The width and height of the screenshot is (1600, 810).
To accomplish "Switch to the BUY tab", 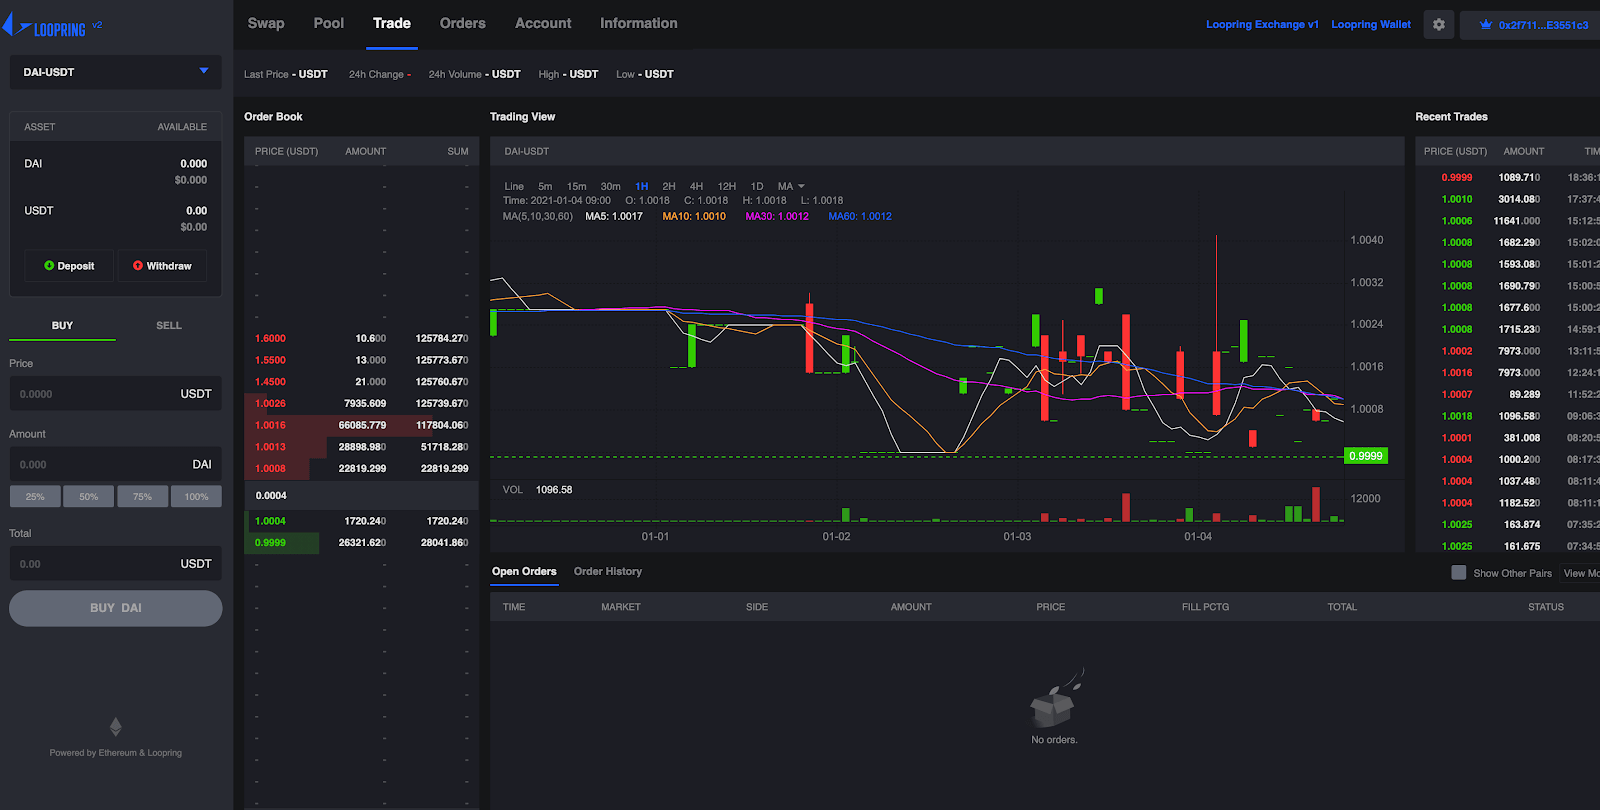I will coord(62,325).
